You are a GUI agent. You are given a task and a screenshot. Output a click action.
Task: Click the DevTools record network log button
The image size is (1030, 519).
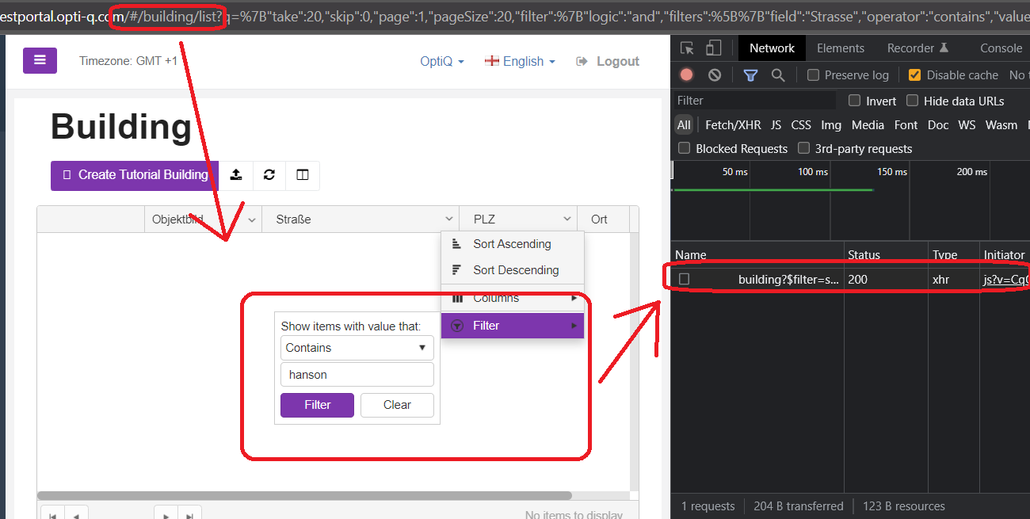coord(686,75)
